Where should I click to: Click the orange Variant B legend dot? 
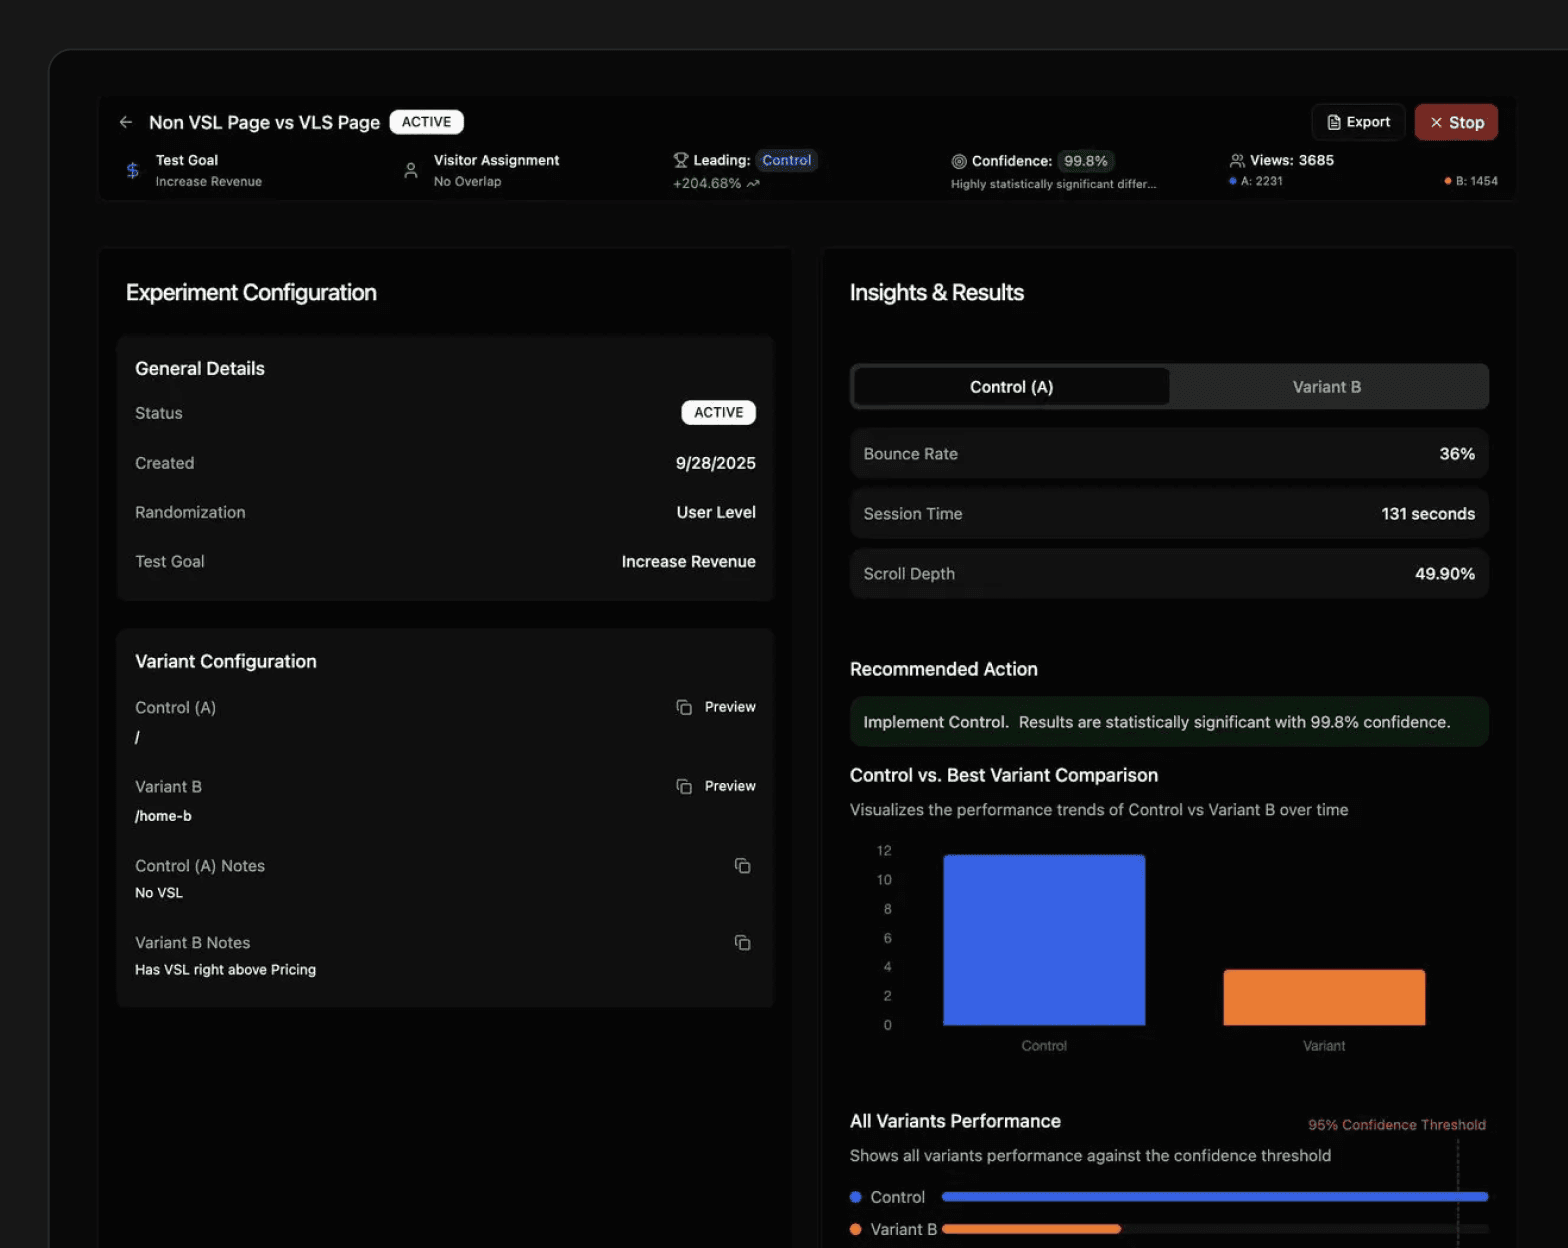click(x=856, y=1229)
